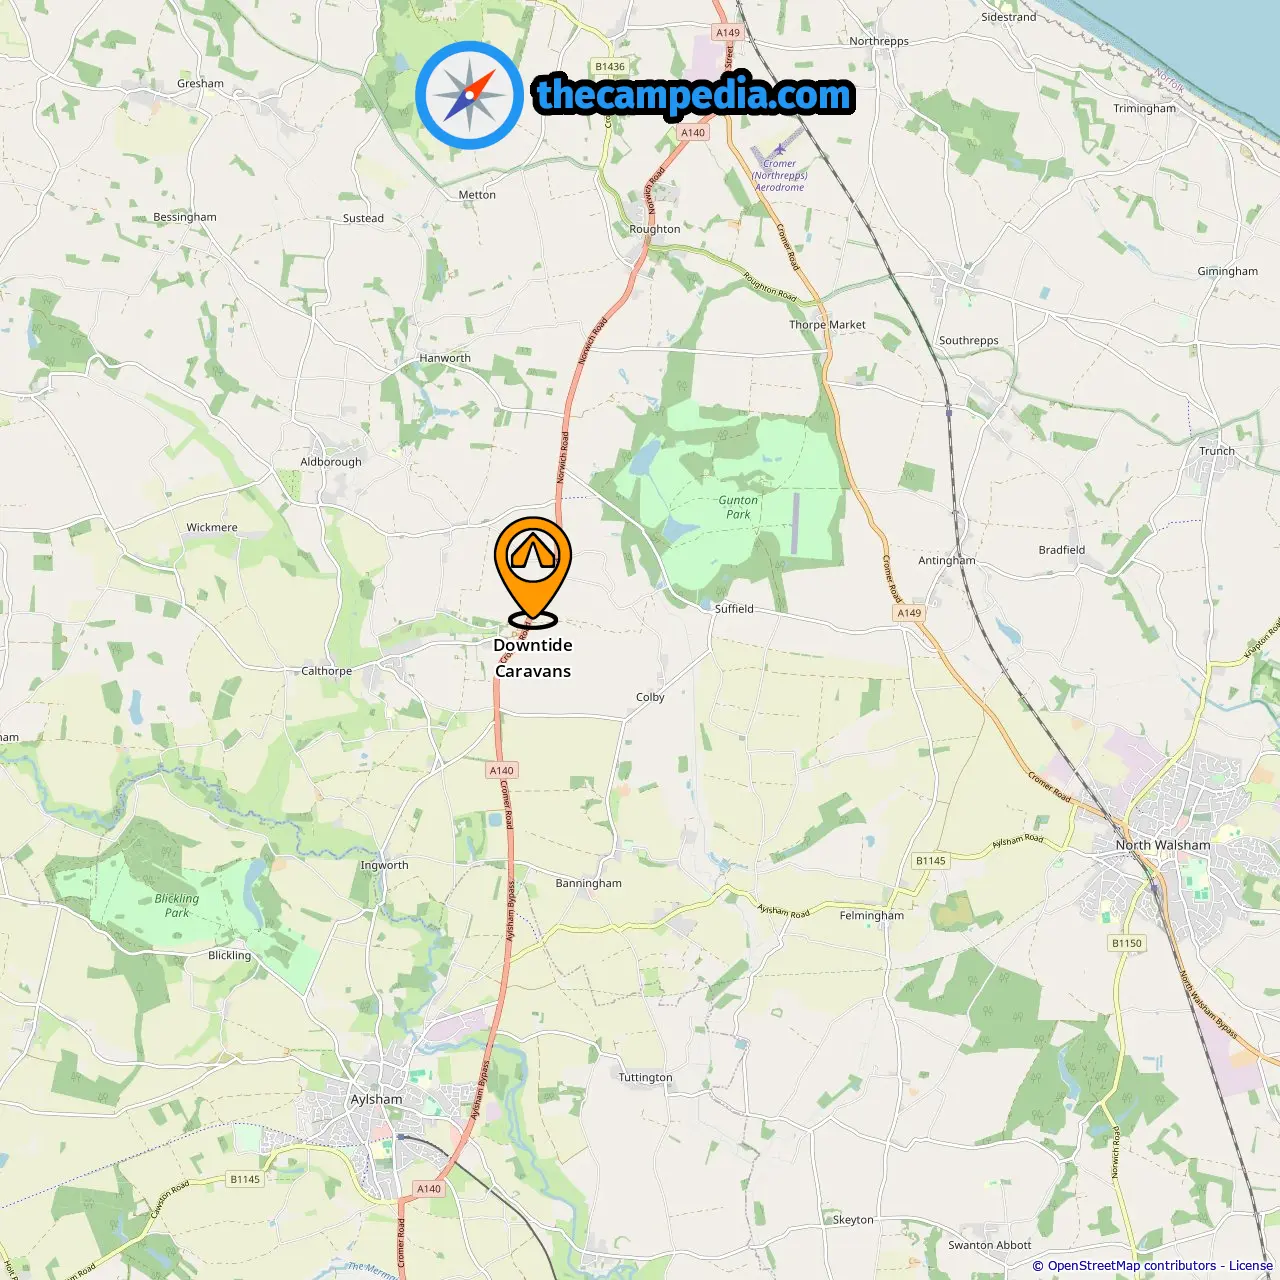The width and height of the screenshot is (1280, 1280).
Task: Click the Thorpe Market village label
Action: 827,325
